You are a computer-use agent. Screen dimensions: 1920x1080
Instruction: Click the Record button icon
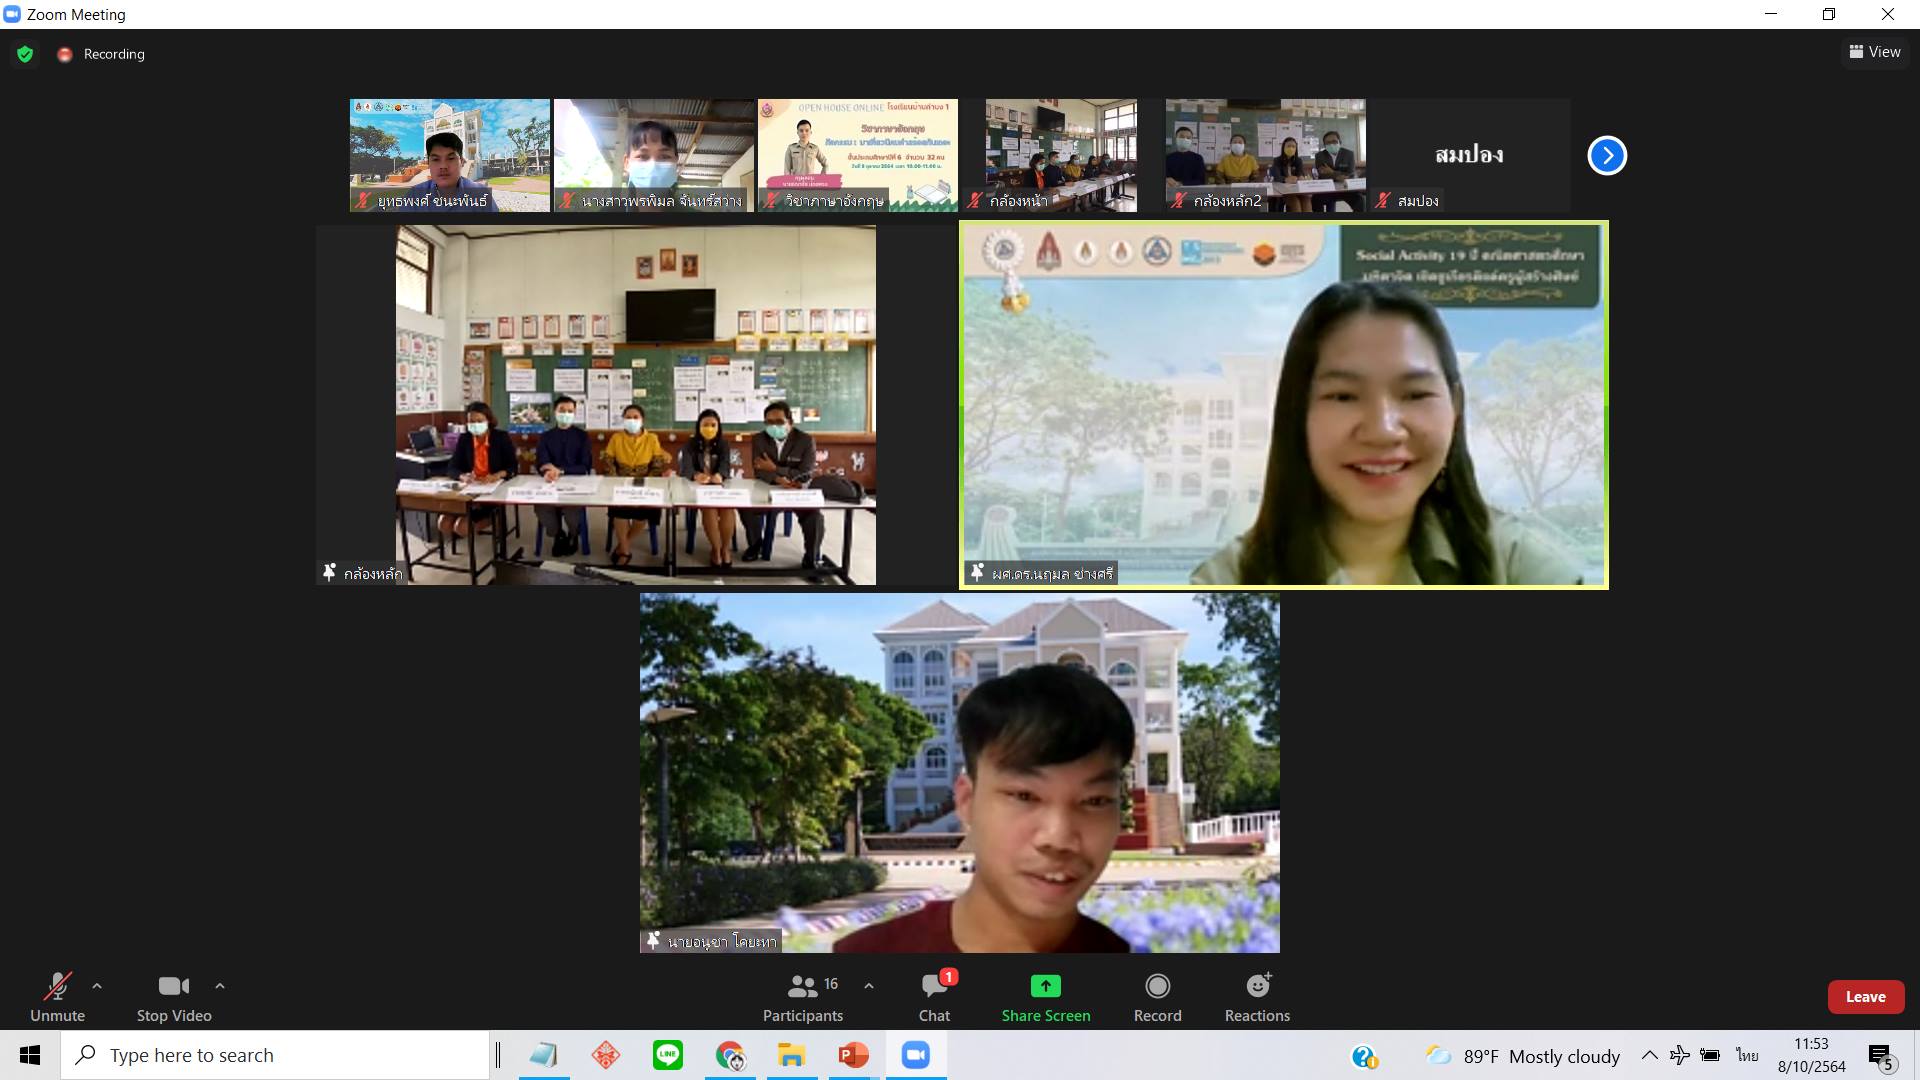click(1157, 986)
